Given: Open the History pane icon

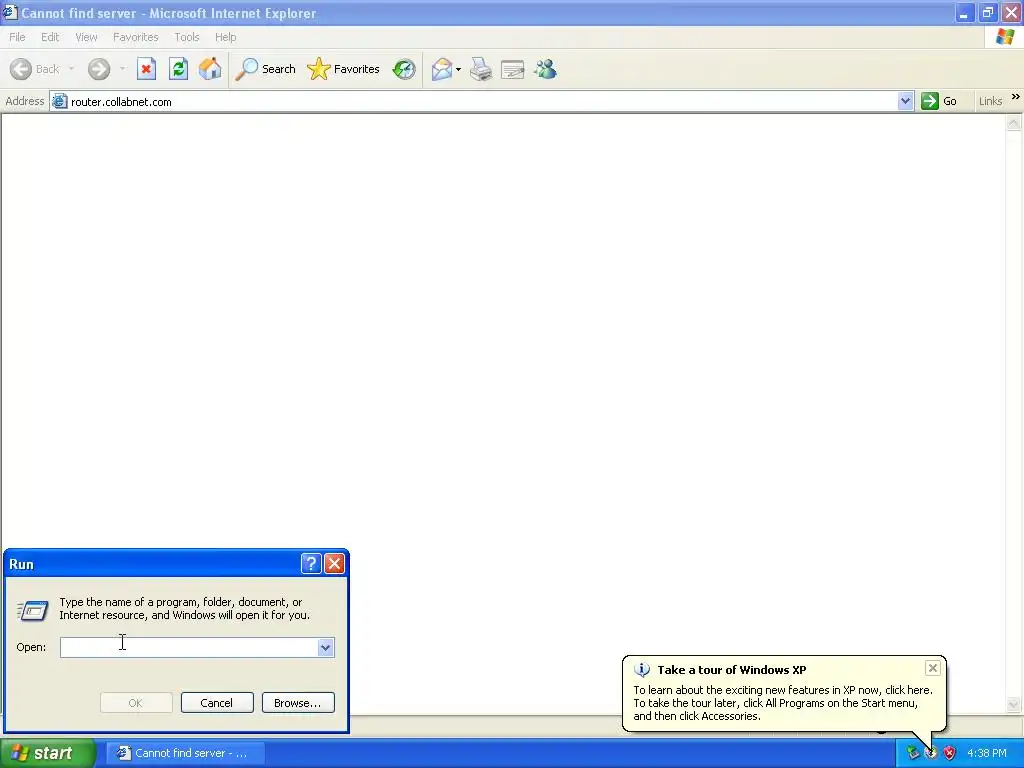Looking at the screenshot, I should [404, 69].
